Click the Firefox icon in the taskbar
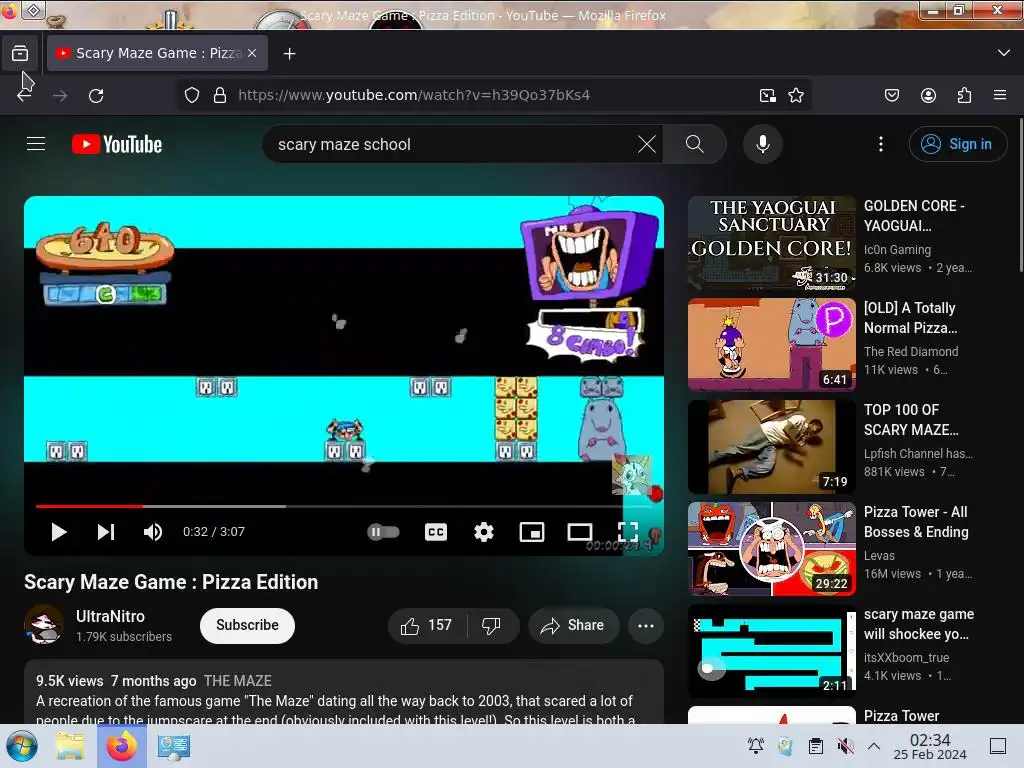This screenshot has height=768, width=1024. pos(122,746)
